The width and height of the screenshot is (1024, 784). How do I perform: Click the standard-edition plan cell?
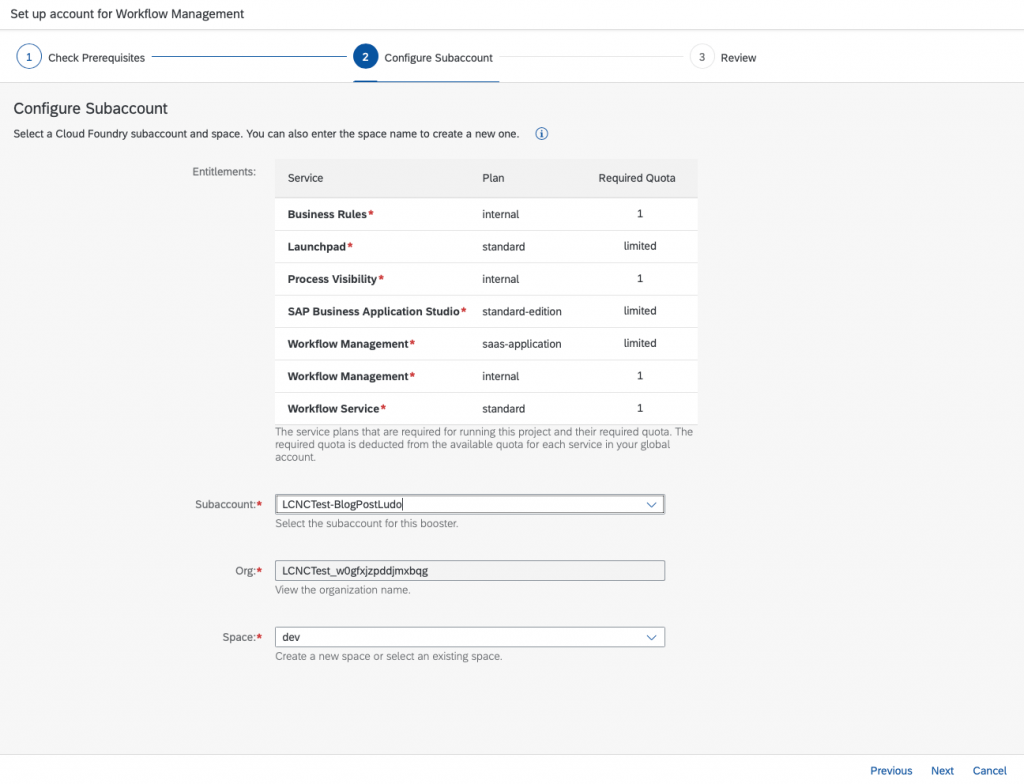pyautogui.click(x=522, y=312)
